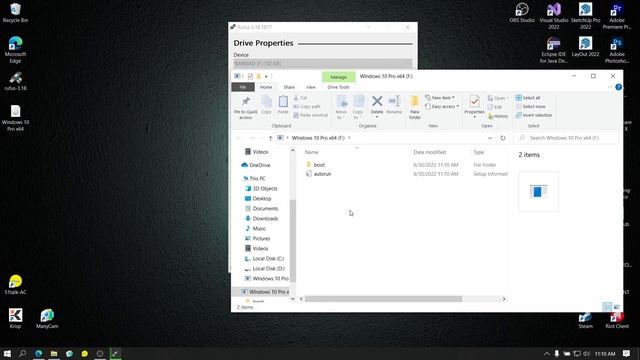Screen dimensions: 640x360
Task: Click the Properties checkmark icon in ribbon
Action: 474,101
